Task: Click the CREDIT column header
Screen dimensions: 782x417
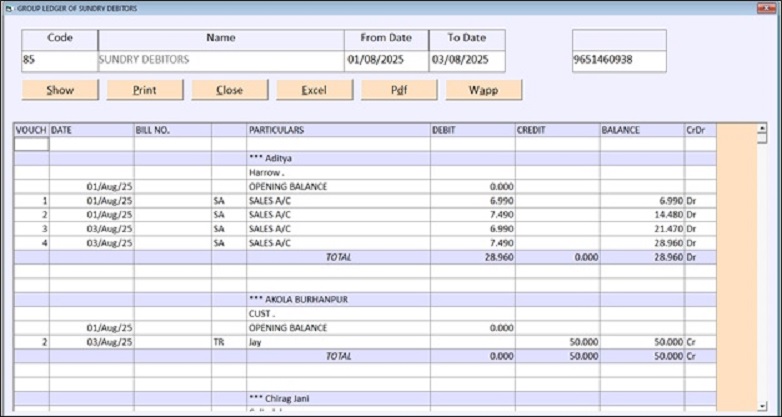Action: coord(558,130)
